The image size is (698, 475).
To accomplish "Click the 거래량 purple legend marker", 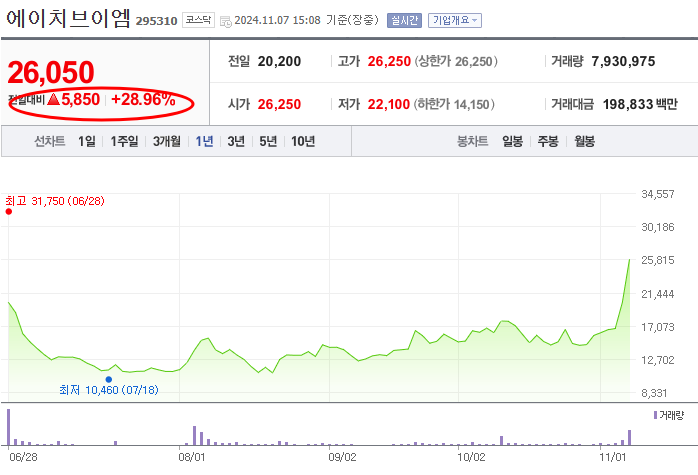I will [x=655, y=415].
